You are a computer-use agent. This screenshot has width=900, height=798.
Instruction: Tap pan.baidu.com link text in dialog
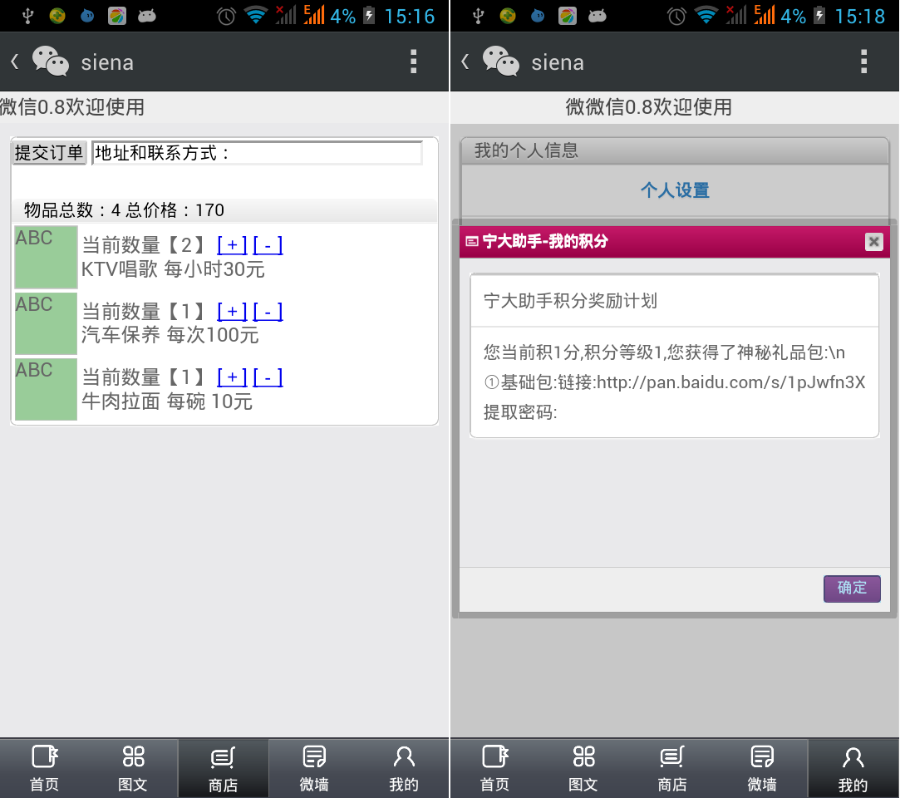pos(731,382)
